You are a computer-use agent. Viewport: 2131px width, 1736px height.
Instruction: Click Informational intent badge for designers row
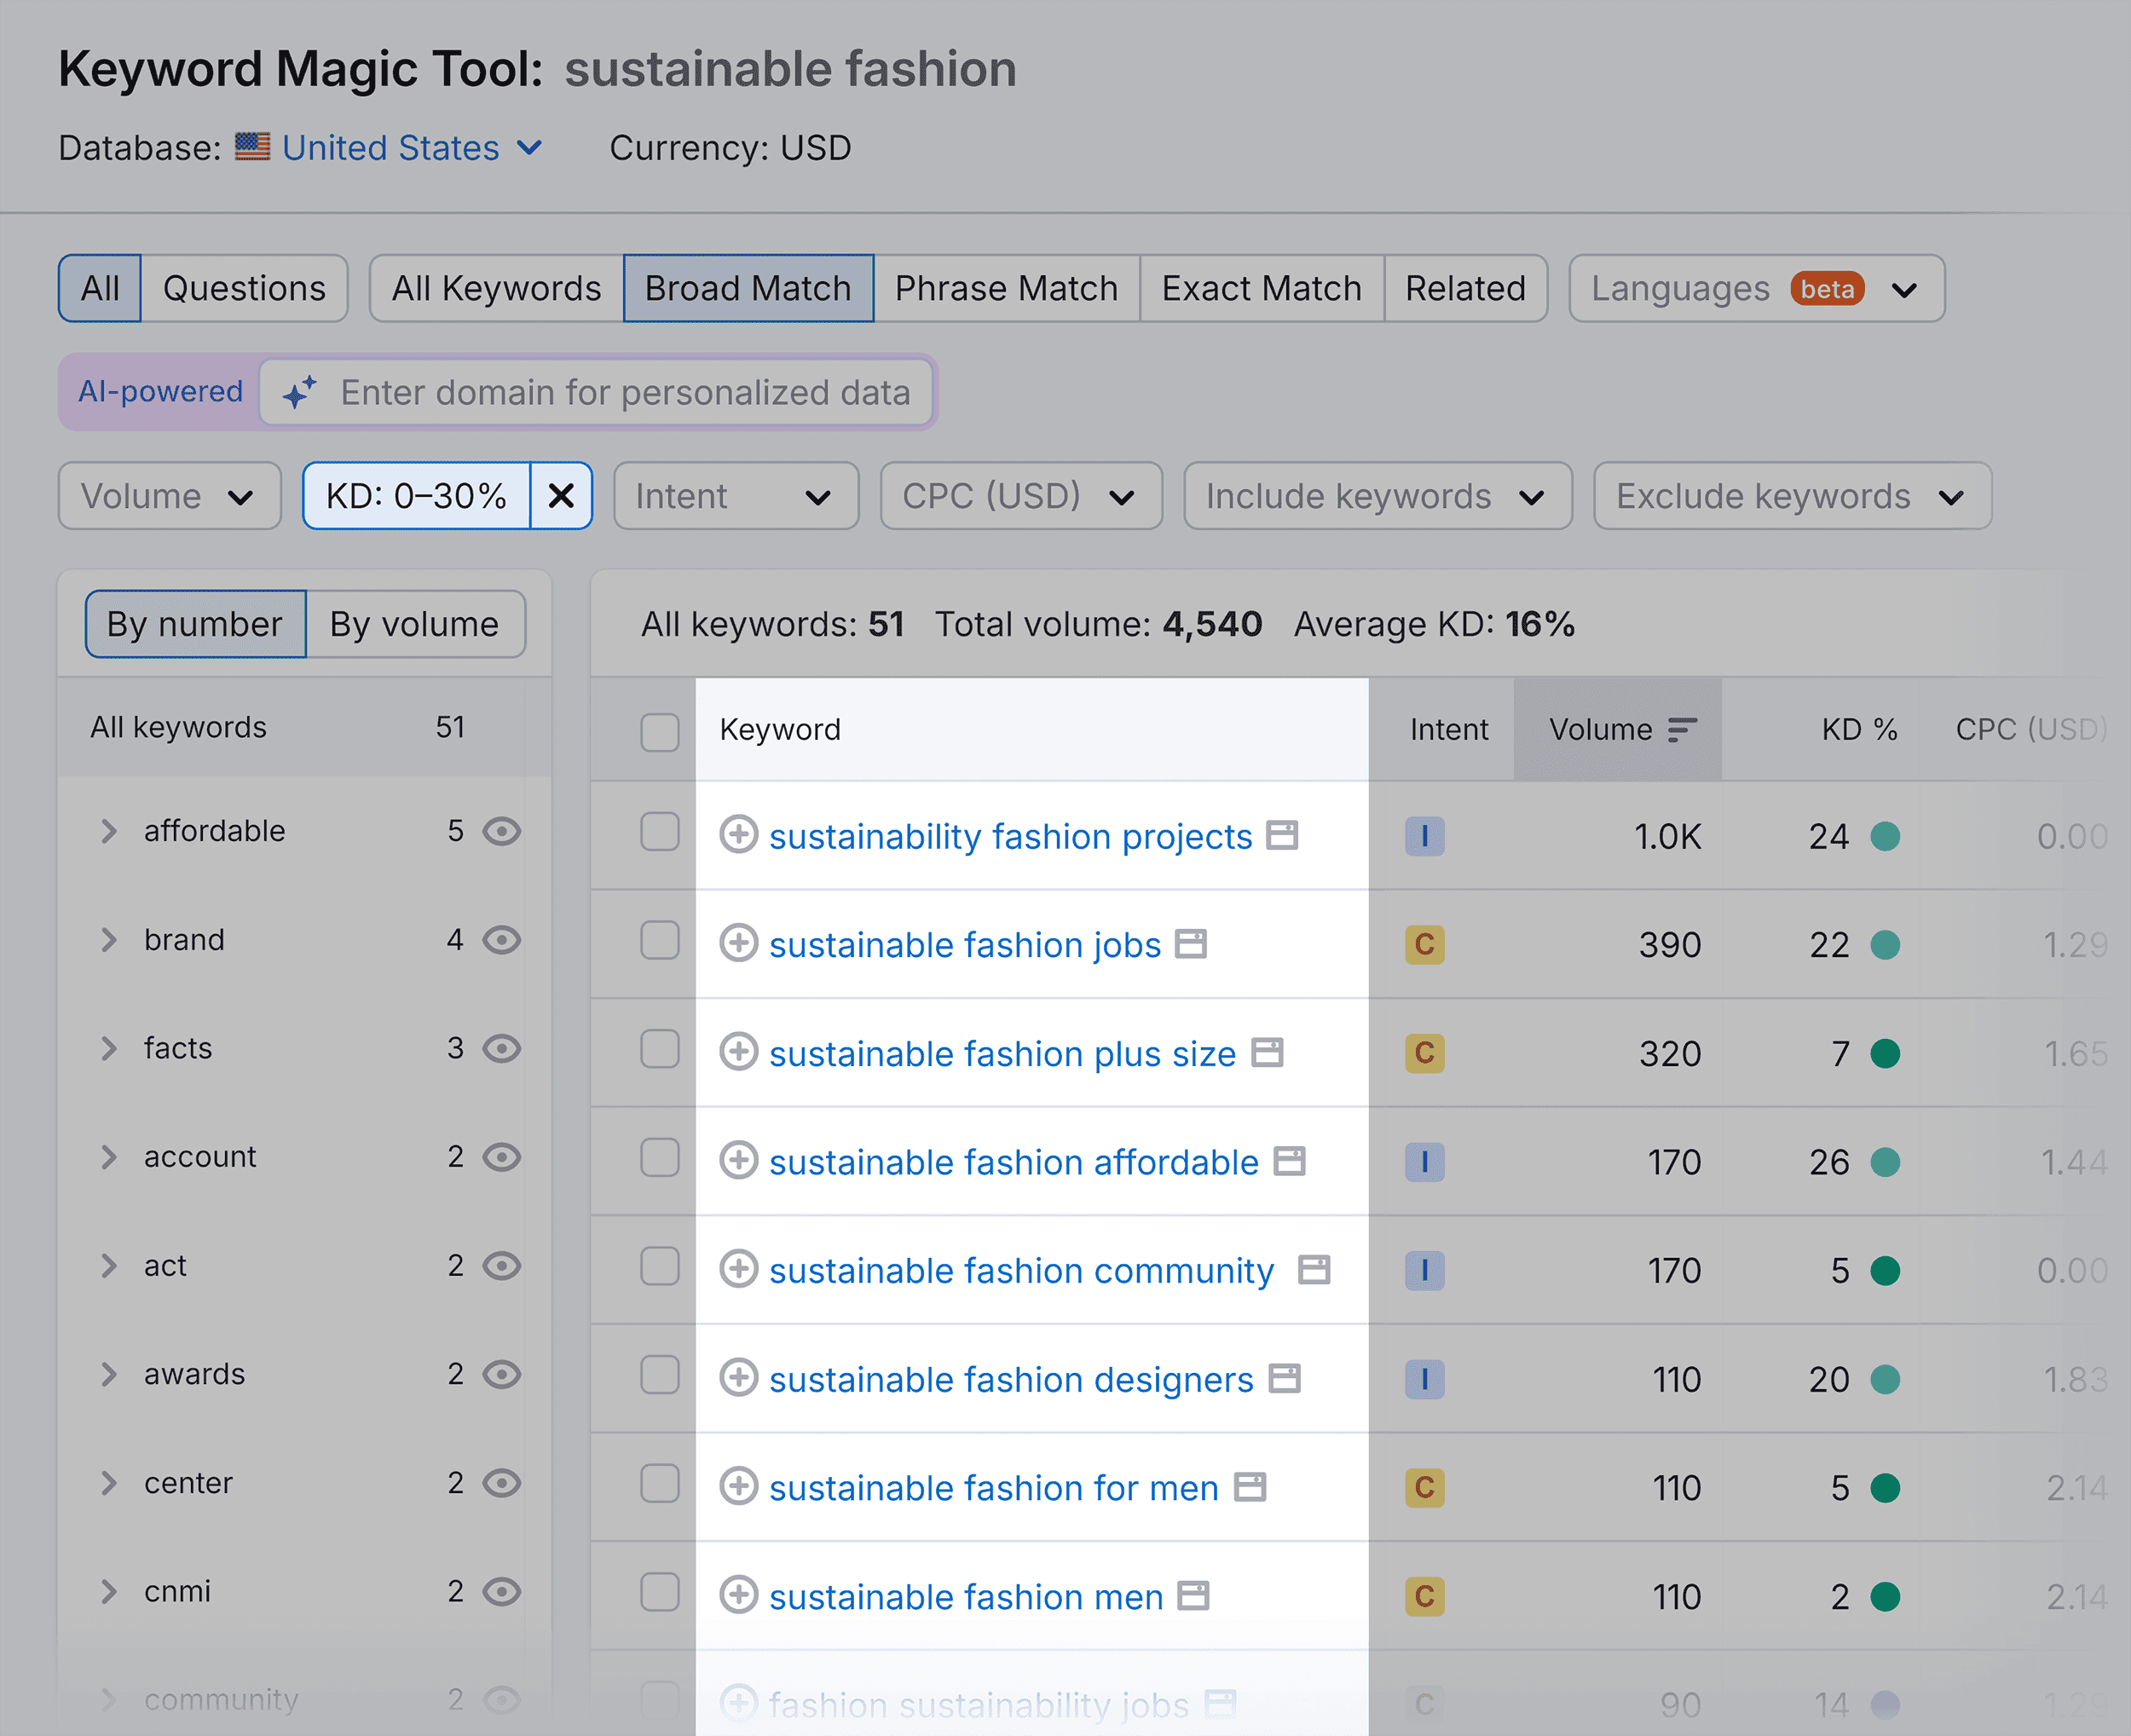pos(1424,1379)
